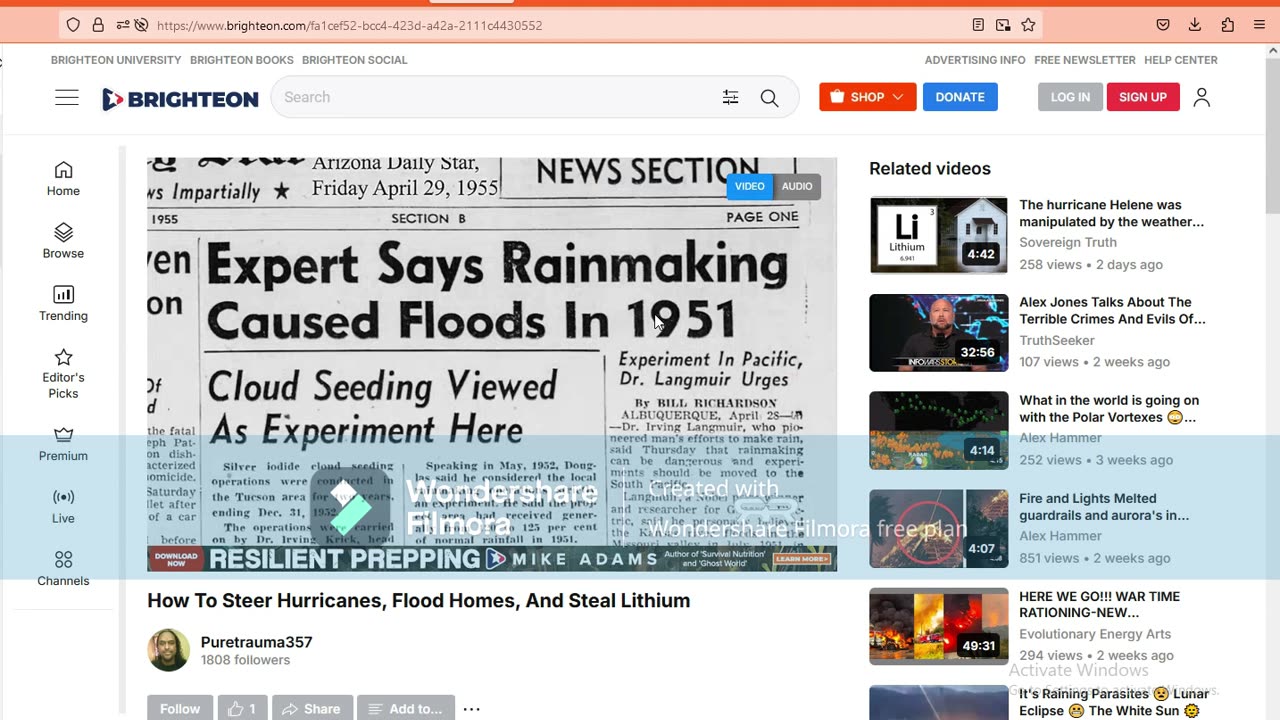Open Advertising Info link
Viewport: 1280px width, 720px height.
(x=975, y=60)
